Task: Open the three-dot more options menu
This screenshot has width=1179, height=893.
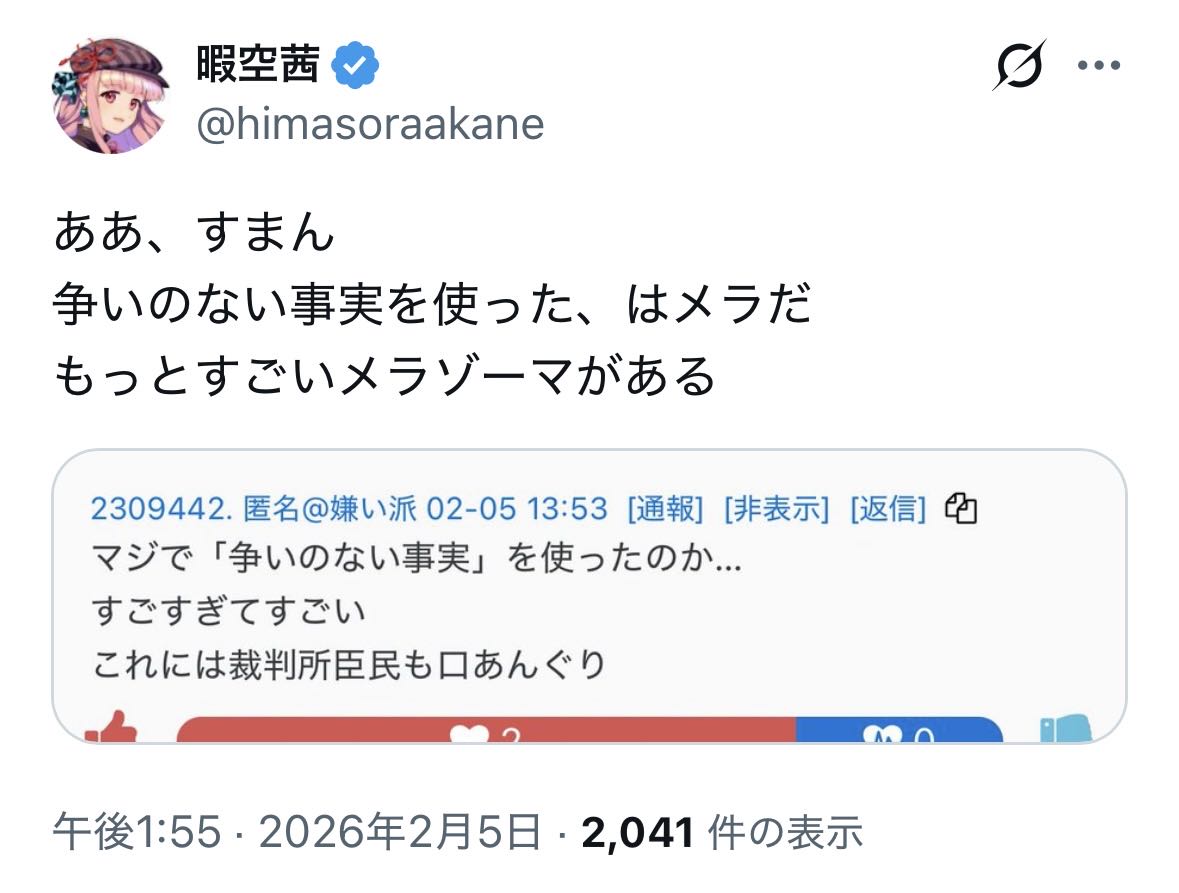Action: (x=1098, y=66)
